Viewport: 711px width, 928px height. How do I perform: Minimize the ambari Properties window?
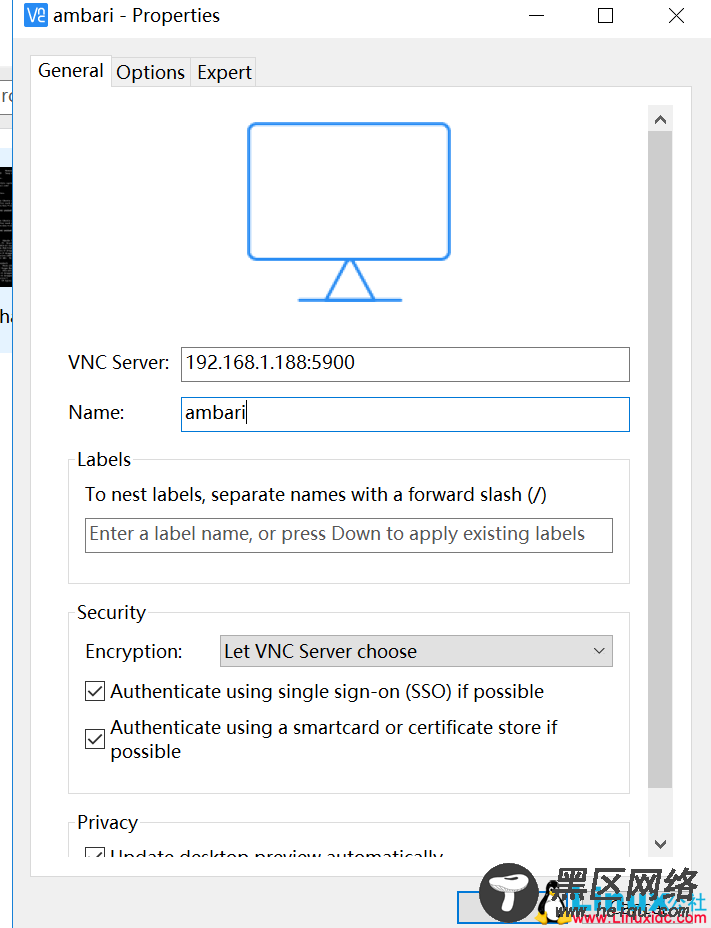(x=536, y=15)
